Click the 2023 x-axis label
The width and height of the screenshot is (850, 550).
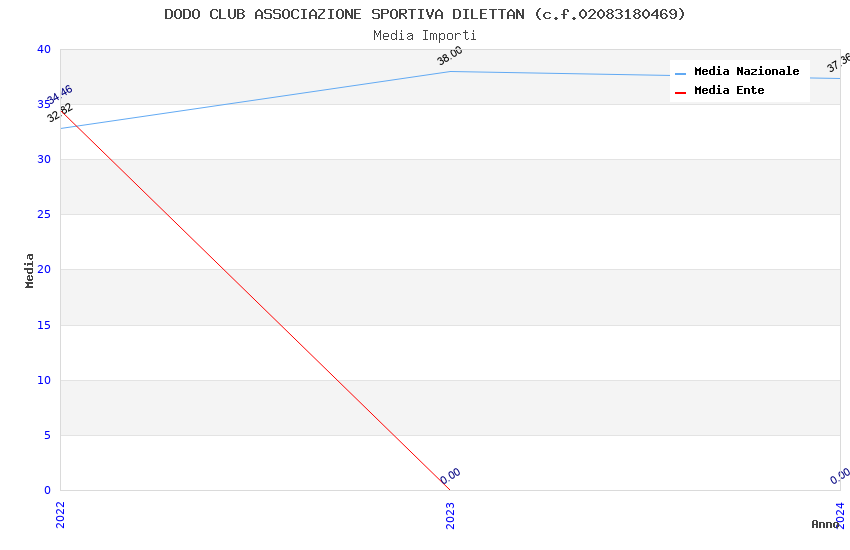click(x=450, y=515)
